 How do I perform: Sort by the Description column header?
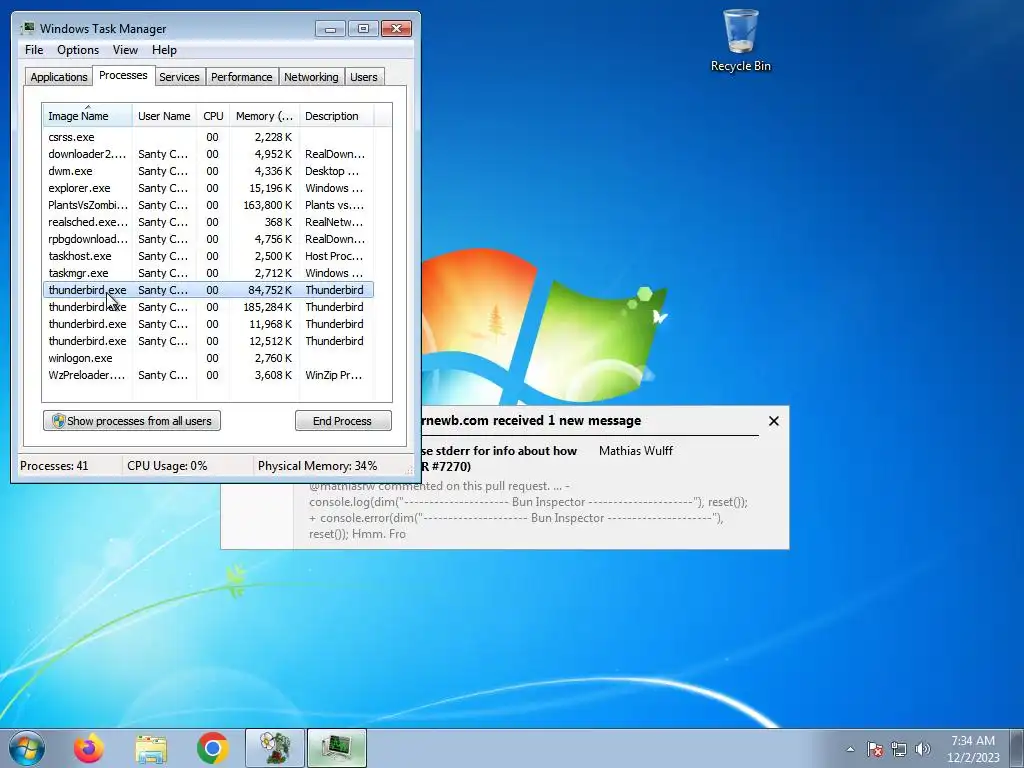336,116
